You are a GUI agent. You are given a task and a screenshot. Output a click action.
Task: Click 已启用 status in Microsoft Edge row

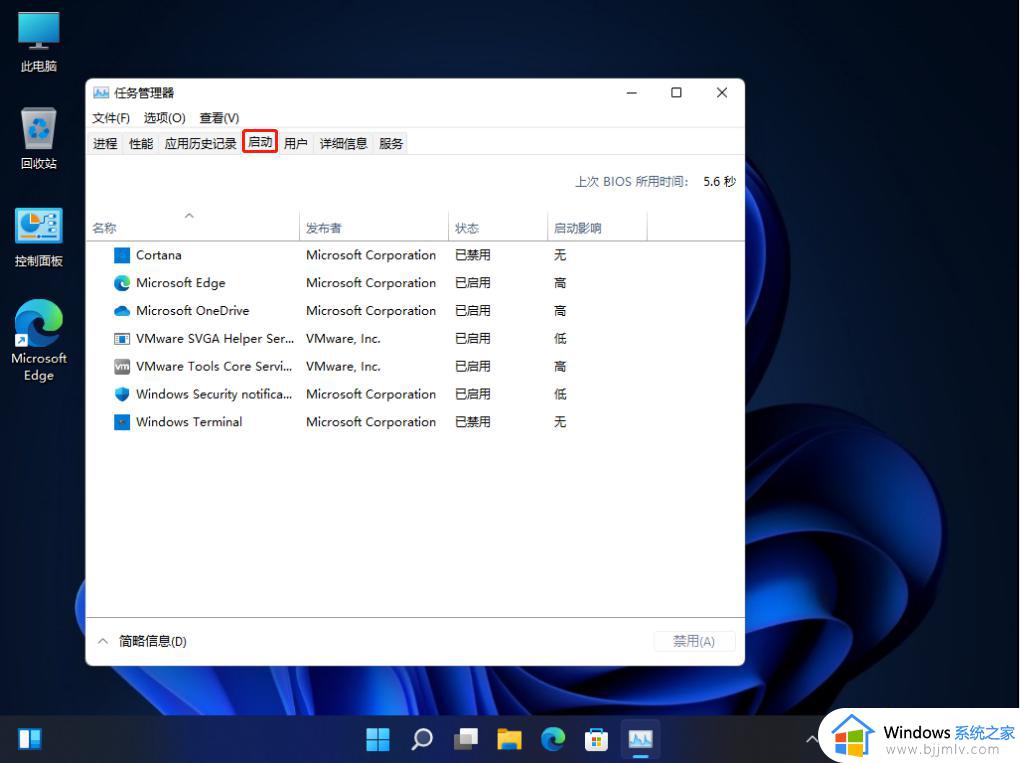473,283
